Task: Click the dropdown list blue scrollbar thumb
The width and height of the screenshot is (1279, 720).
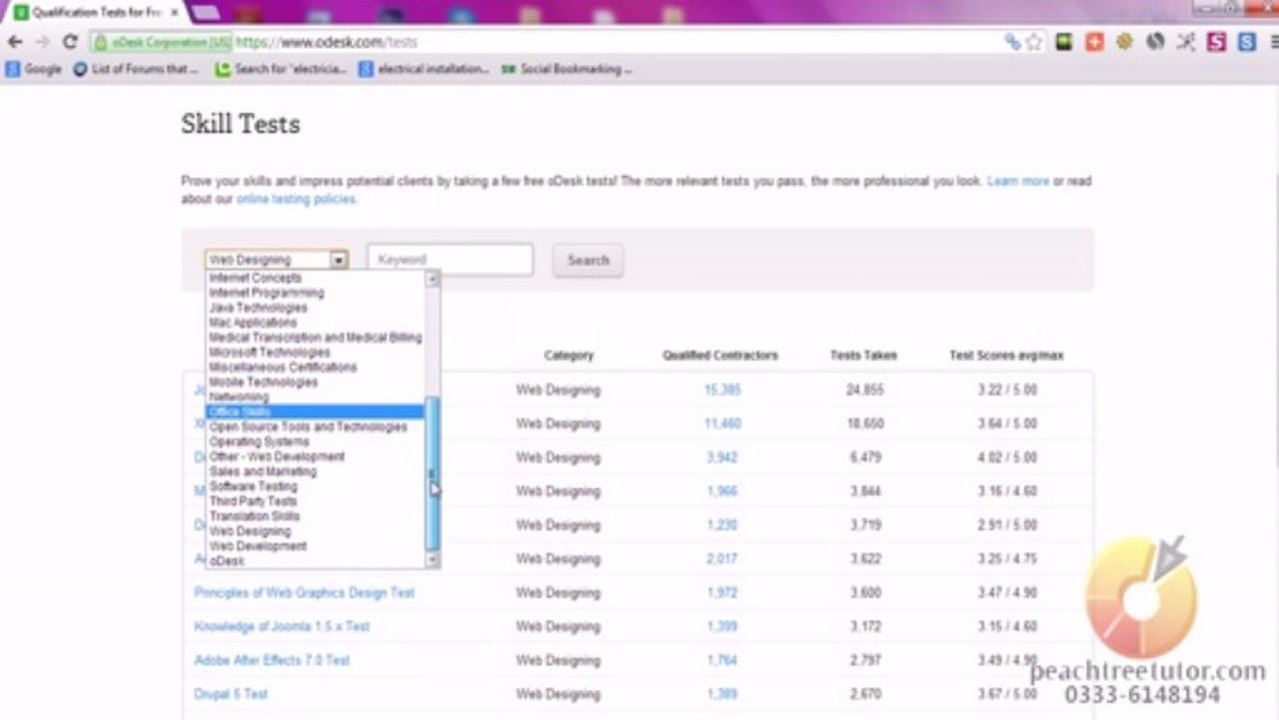Action: point(433,473)
